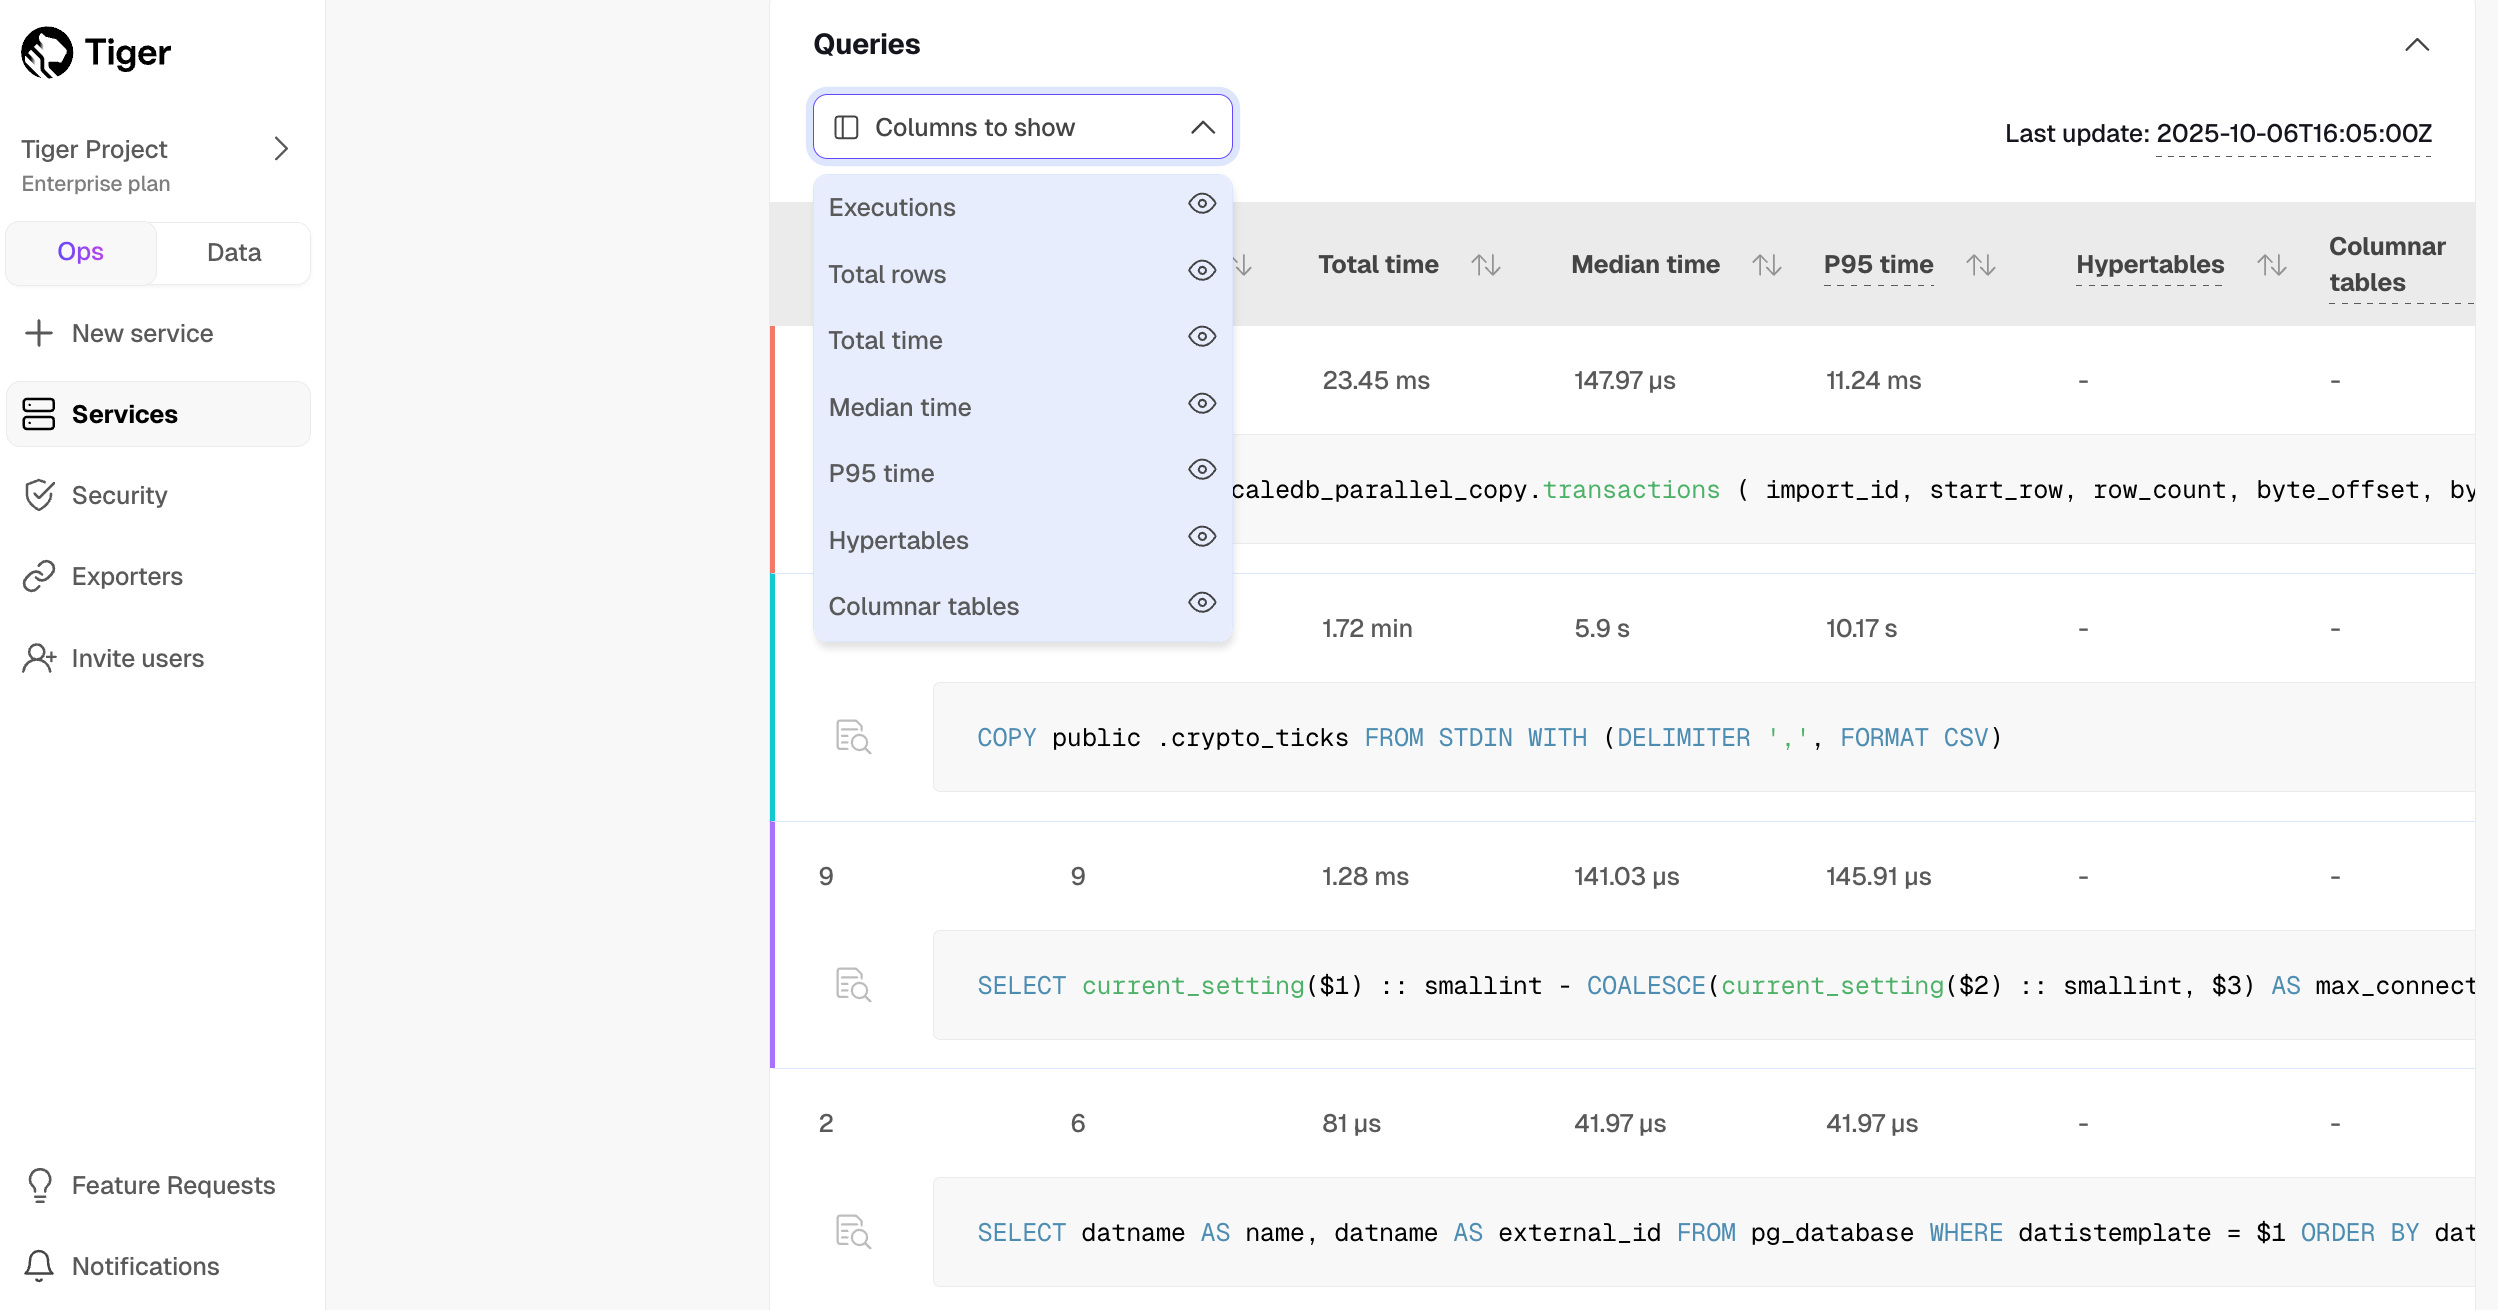Select the Ops tab
The image size is (2498, 1310).
tap(80, 252)
